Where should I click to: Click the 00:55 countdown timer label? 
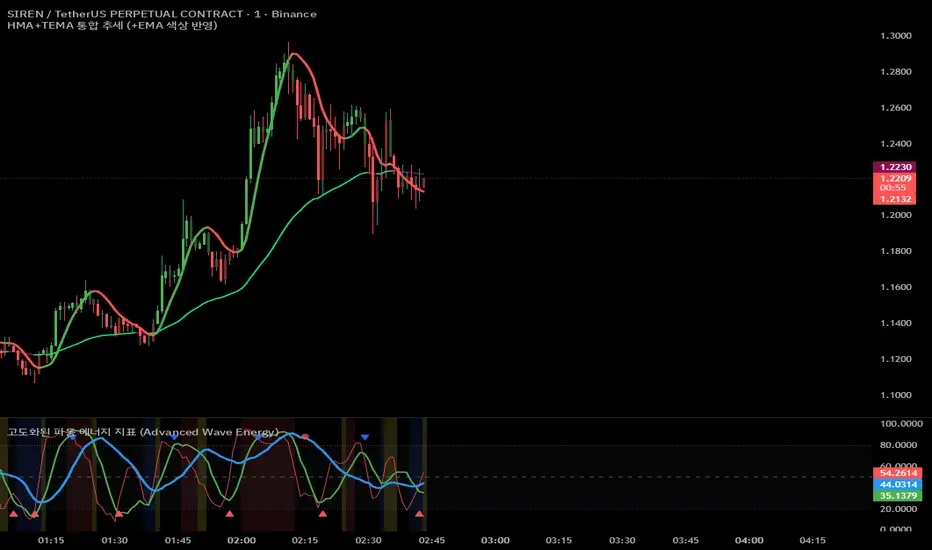pos(893,188)
